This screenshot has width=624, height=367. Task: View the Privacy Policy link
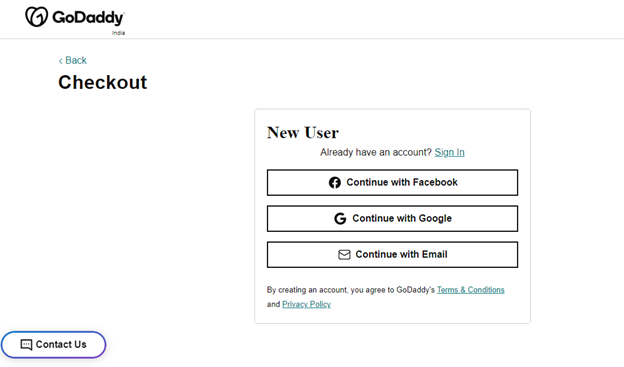click(x=306, y=304)
